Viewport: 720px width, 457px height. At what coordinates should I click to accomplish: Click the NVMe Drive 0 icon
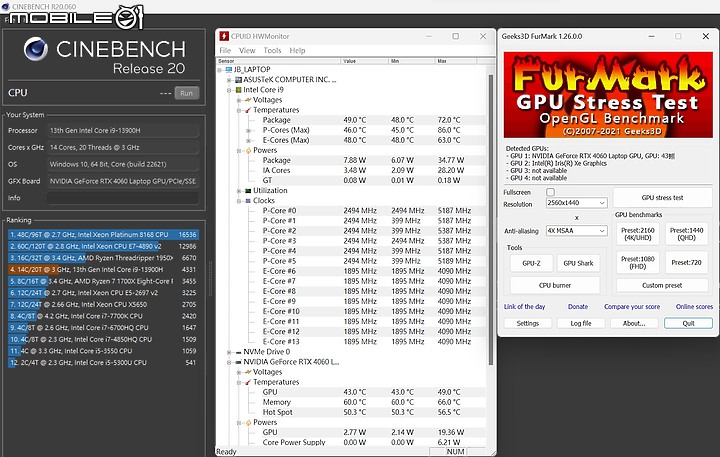238,352
